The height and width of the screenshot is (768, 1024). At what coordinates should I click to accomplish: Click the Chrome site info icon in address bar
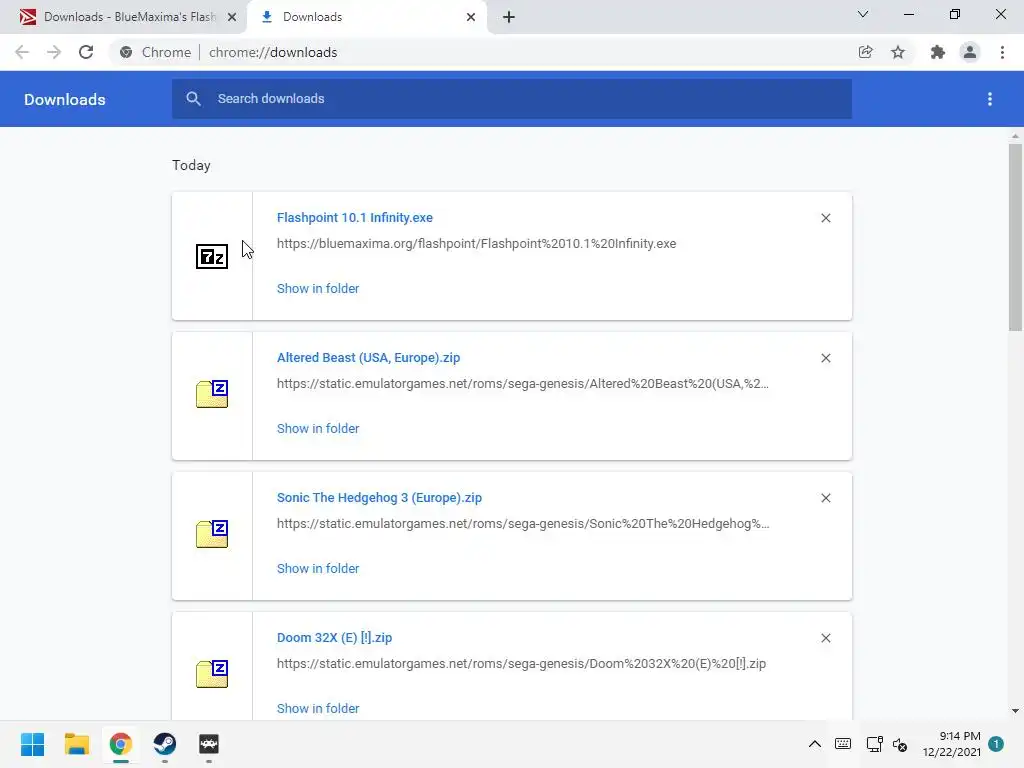(126, 52)
